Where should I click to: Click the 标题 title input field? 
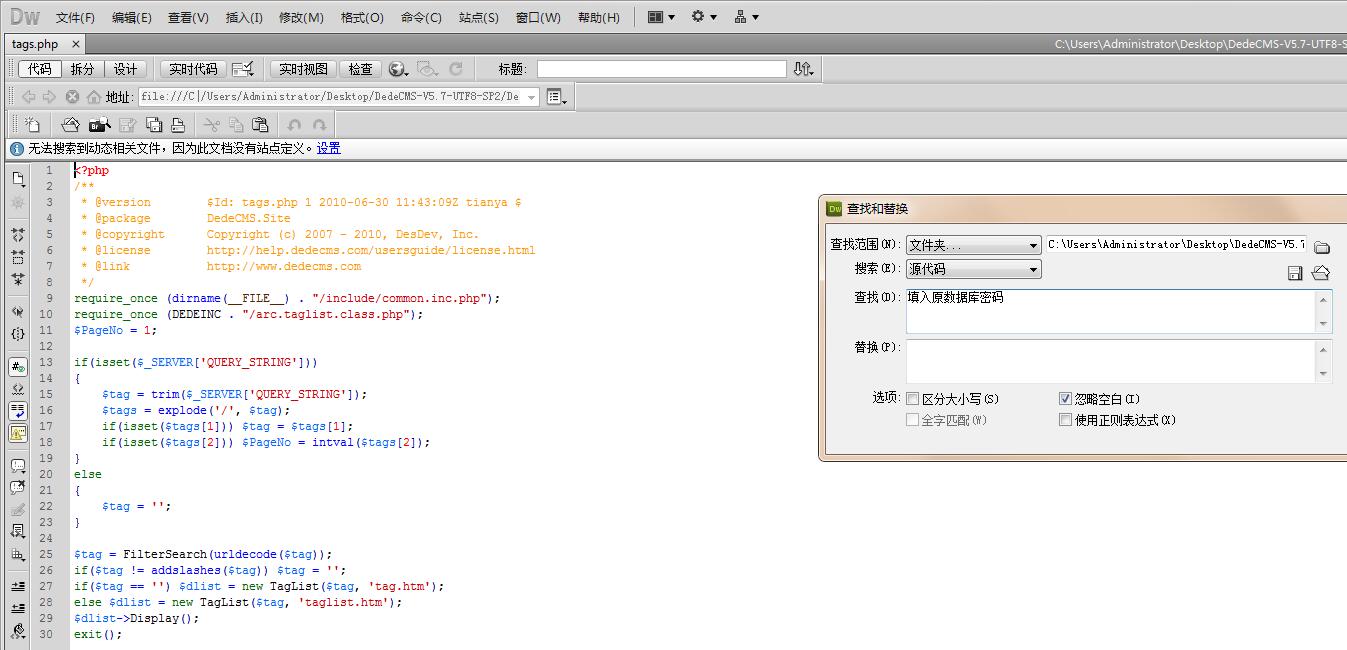[x=662, y=69]
